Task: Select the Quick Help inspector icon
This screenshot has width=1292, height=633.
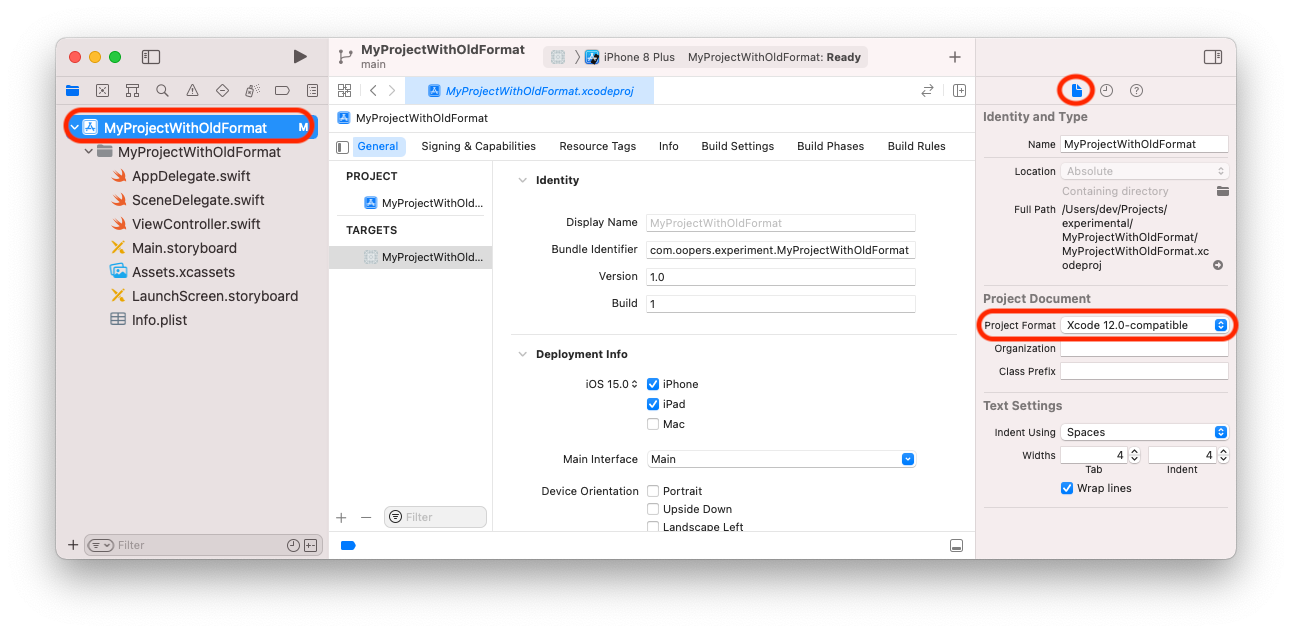Action: pos(1137,90)
